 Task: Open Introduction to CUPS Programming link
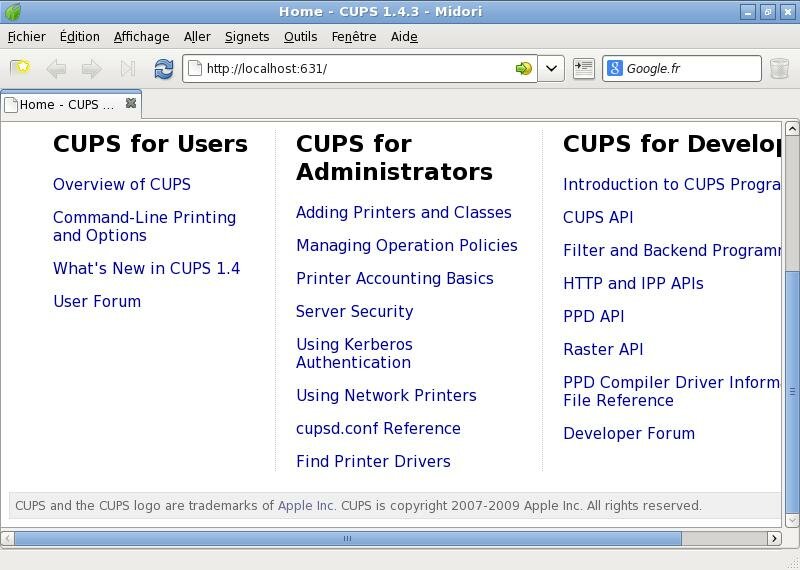672,184
